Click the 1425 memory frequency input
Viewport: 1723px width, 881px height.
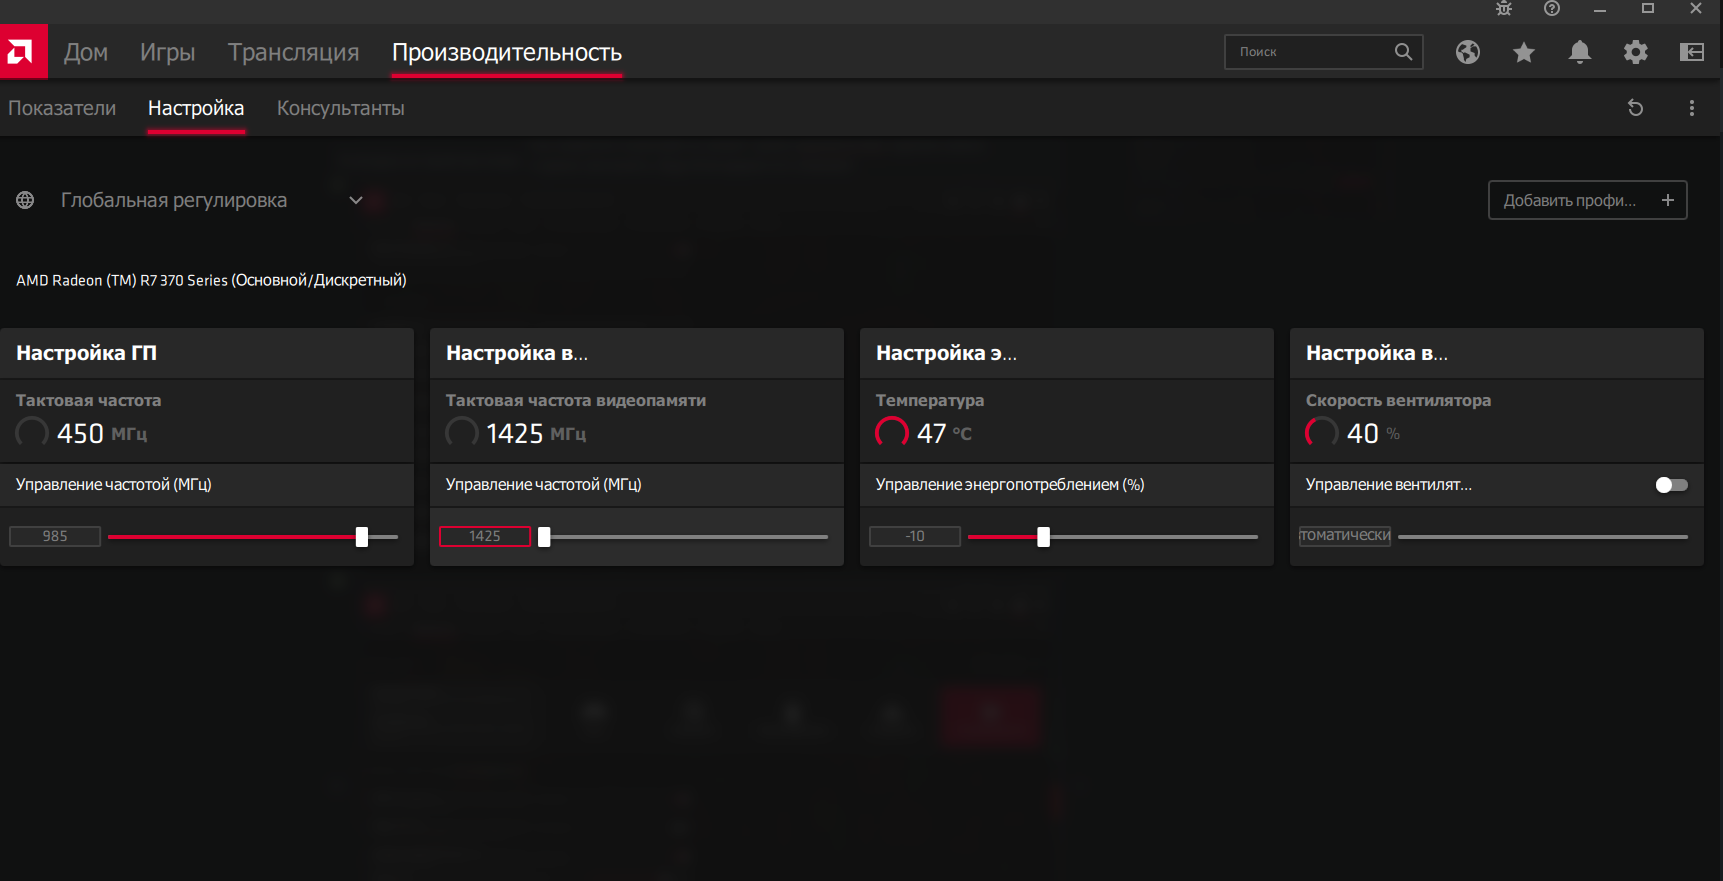(485, 537)
